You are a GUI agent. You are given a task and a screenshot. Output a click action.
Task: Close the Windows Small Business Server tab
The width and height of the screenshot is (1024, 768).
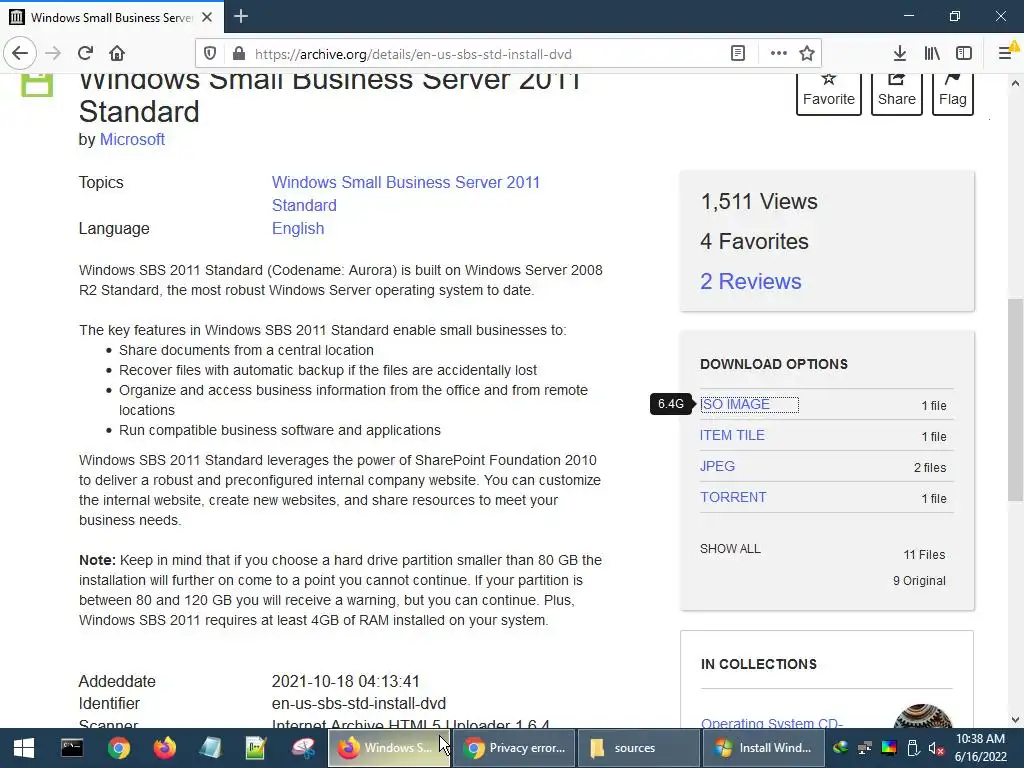tap(207, 17)
